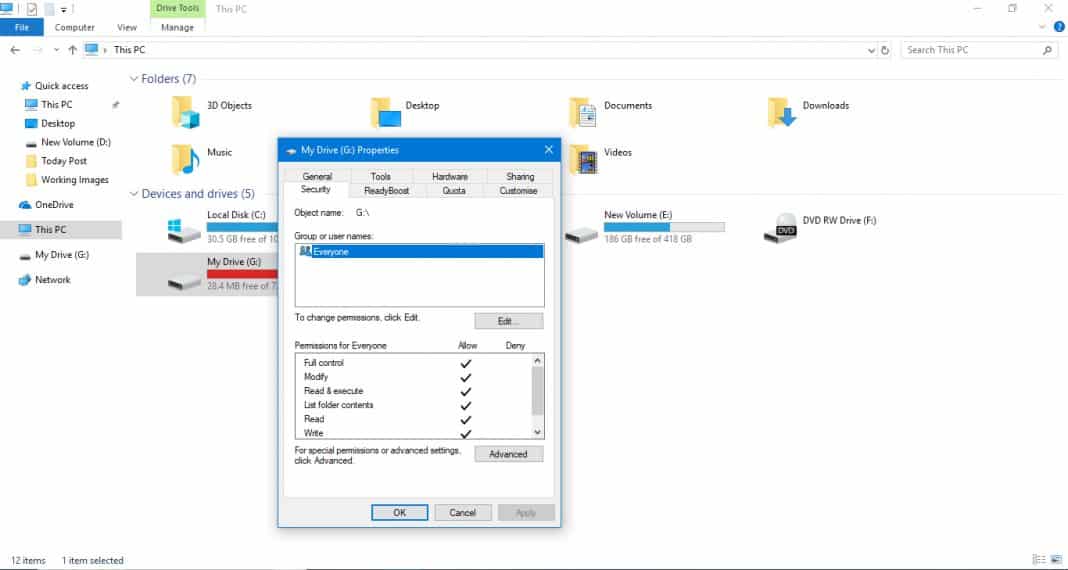Cancel the Properties dialog
Image resolution: width=1068 pixels, height=570 pixels.
coord(462,513)
